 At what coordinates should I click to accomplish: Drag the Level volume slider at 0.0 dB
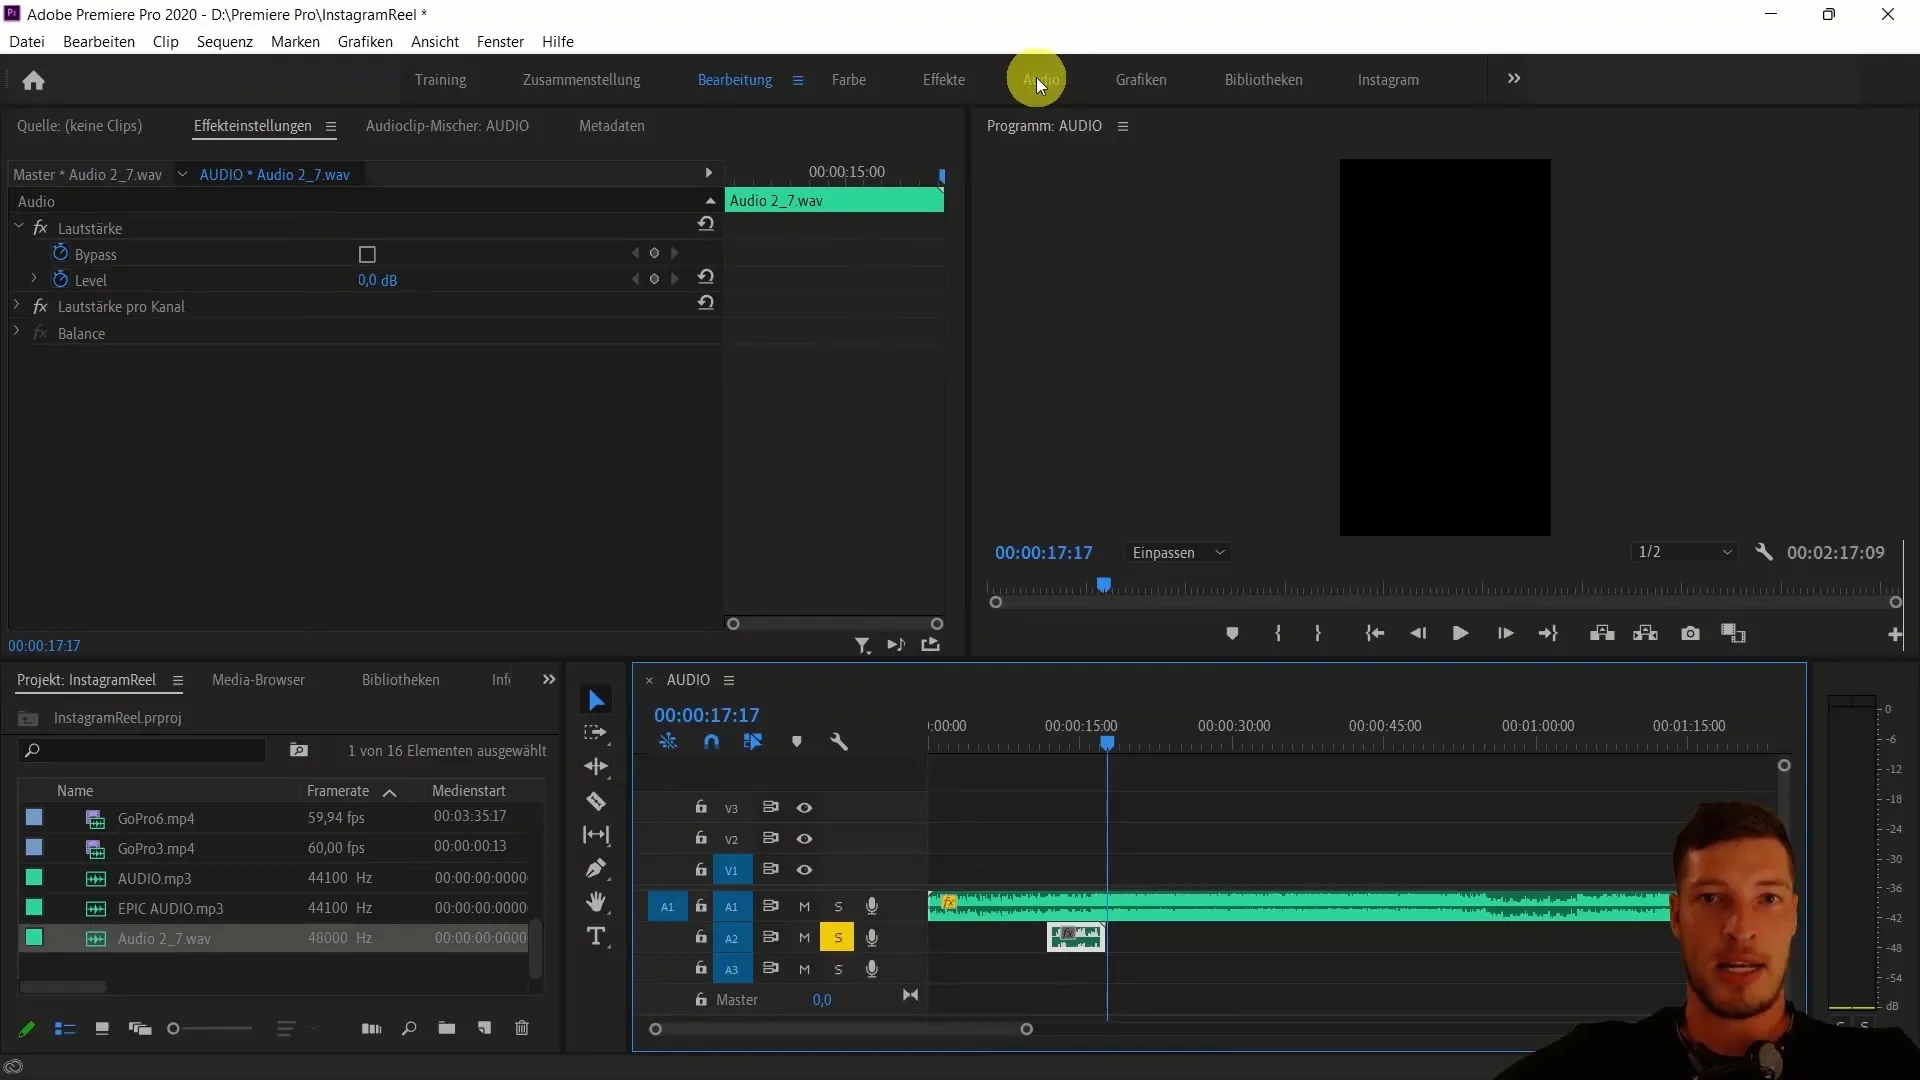377,280
